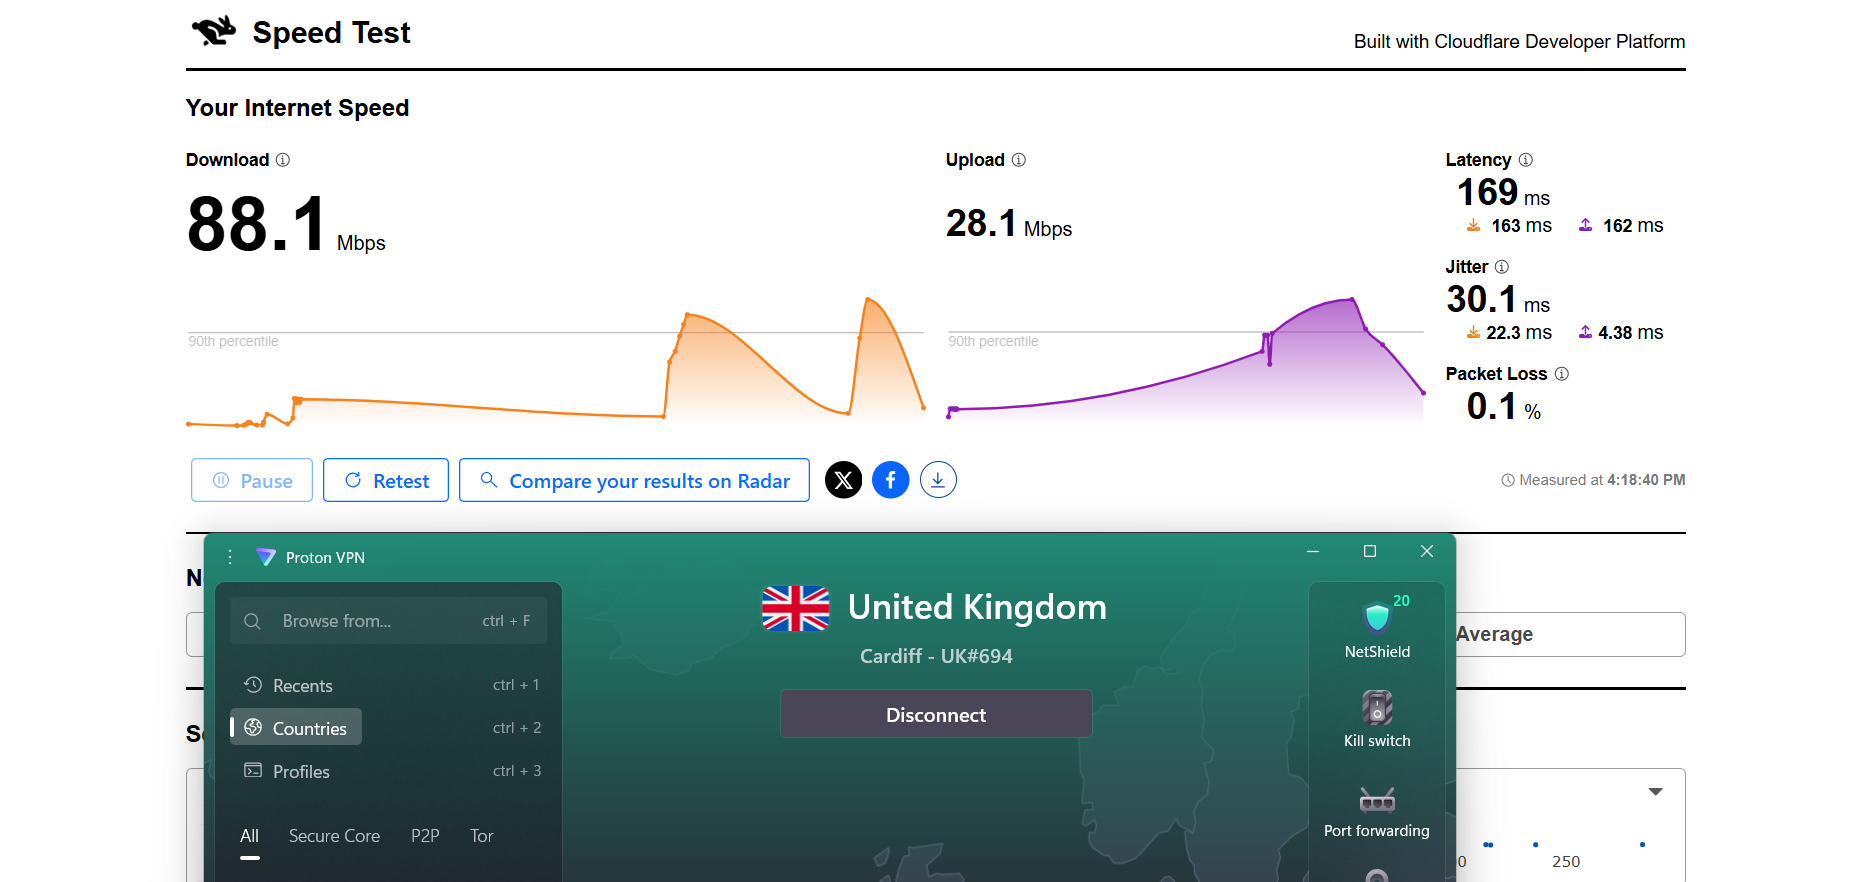Switch to the Secure Core tab
Viewport: 1867px width, 882px height.
click(334, 836)
